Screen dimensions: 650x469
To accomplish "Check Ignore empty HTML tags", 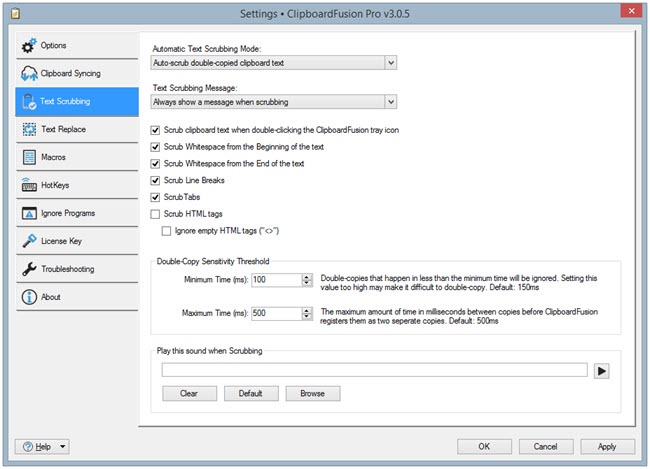I will [x=166, y=231].
